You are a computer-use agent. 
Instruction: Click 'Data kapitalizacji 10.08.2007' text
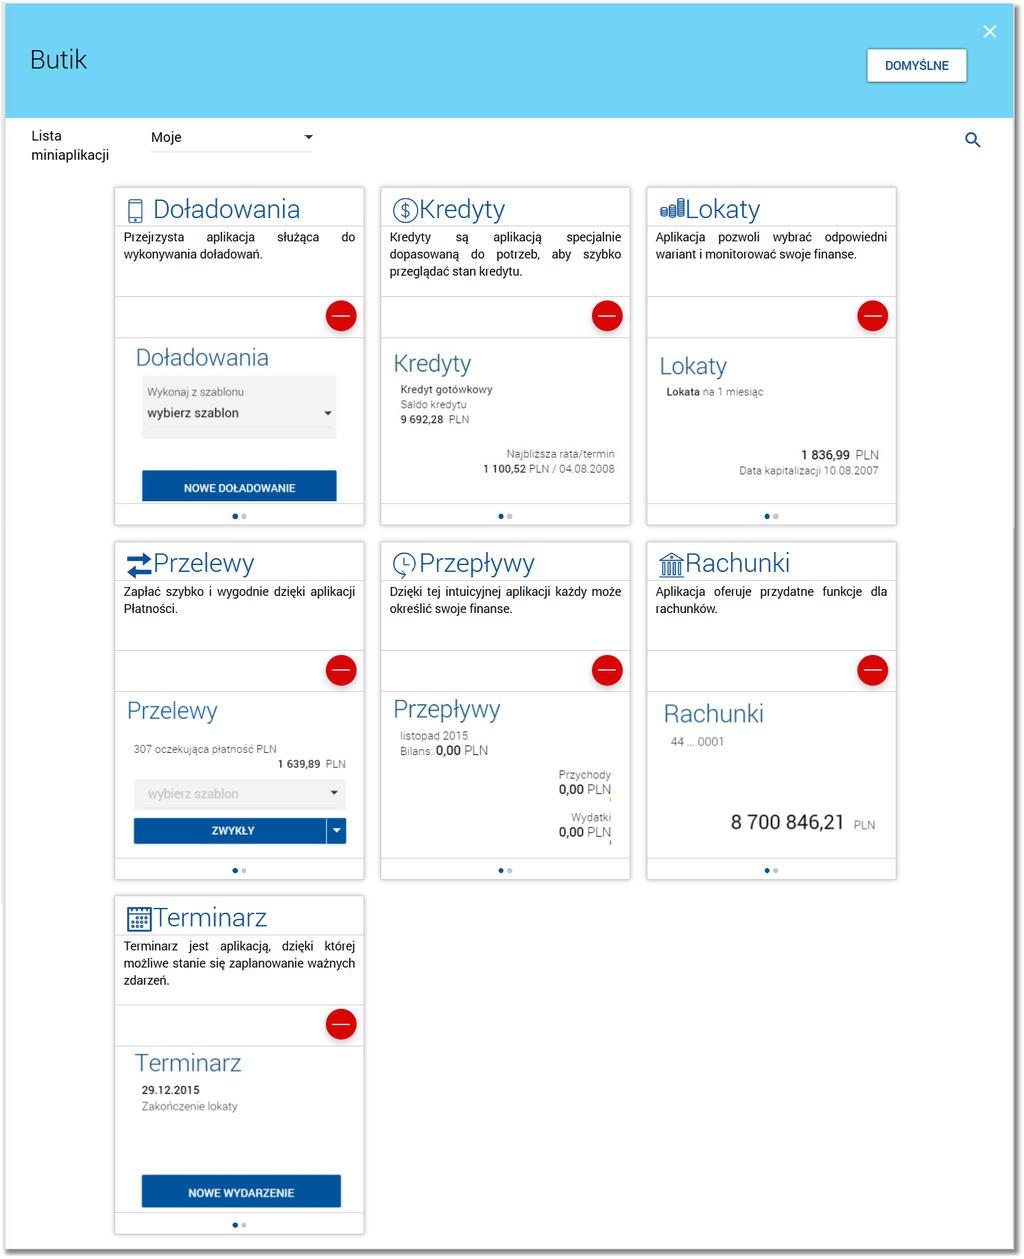809,471
